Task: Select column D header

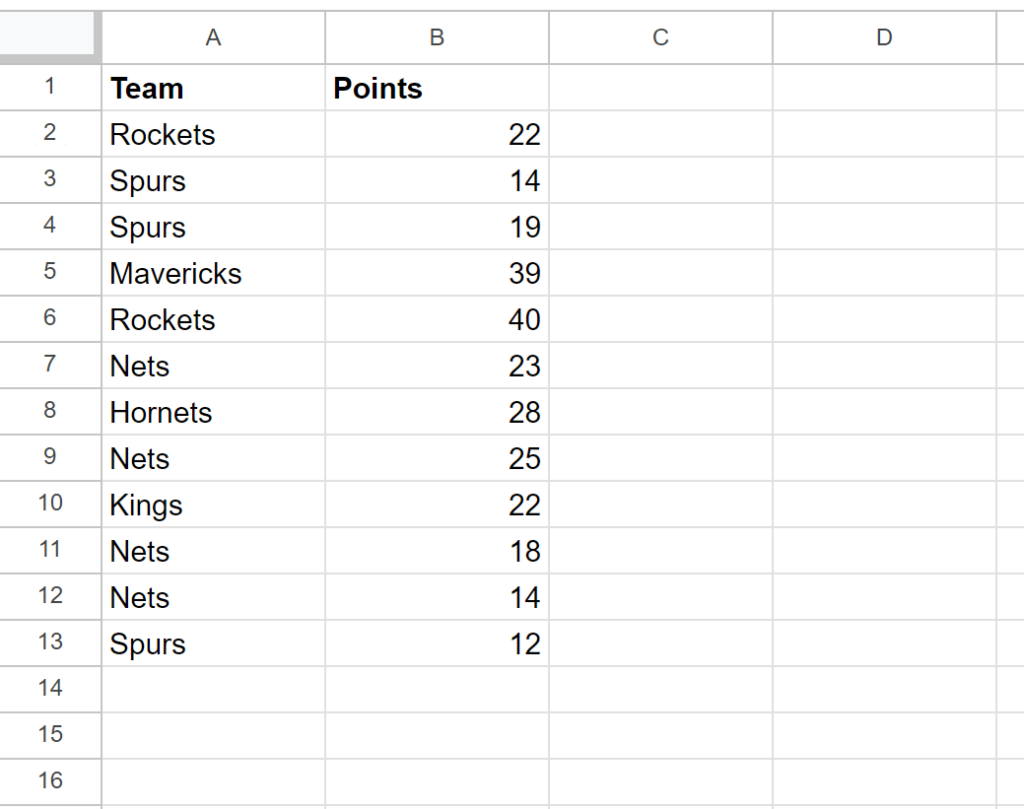Action: tap(883, 38)
